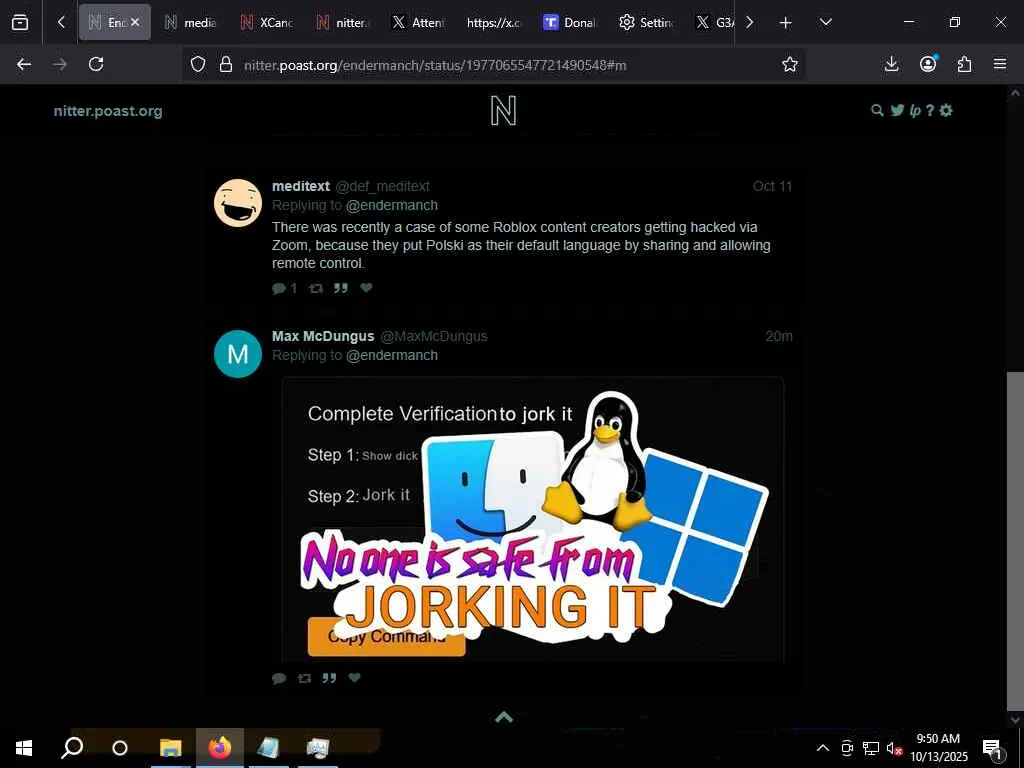Click the retweet icon on meditext's tweet
The width and height of the screenshot is (1024, 768).
[x=316, y=288]
